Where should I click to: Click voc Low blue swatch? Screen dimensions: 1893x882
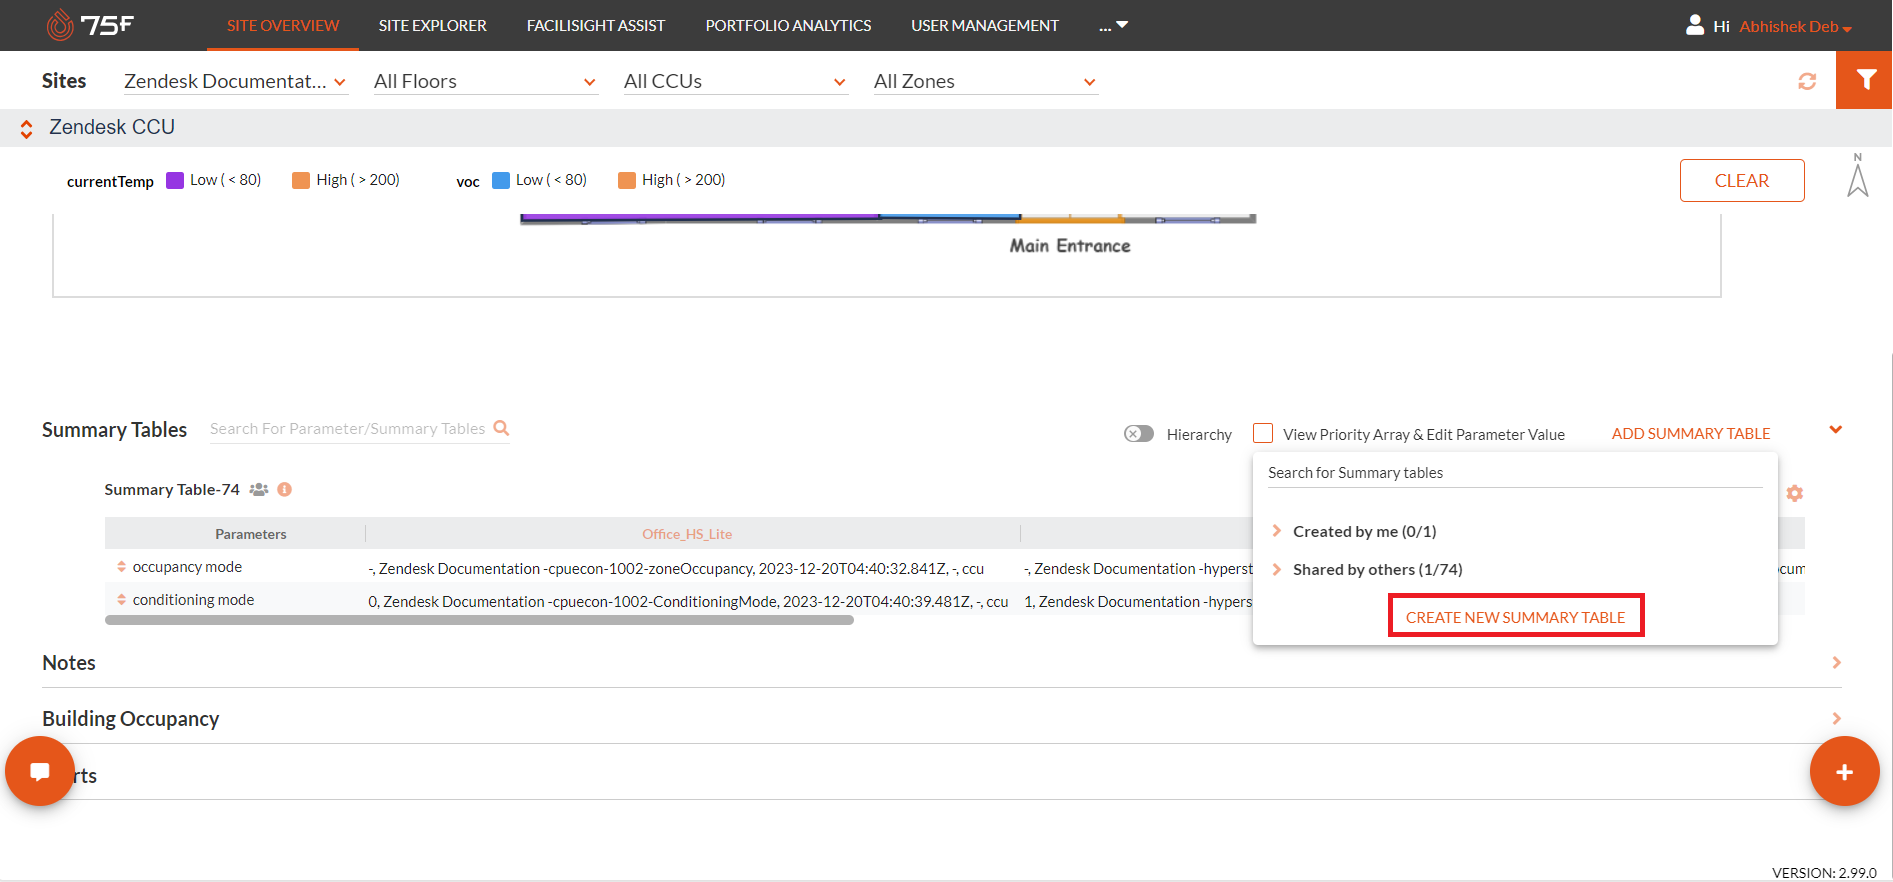pos(501,180)
